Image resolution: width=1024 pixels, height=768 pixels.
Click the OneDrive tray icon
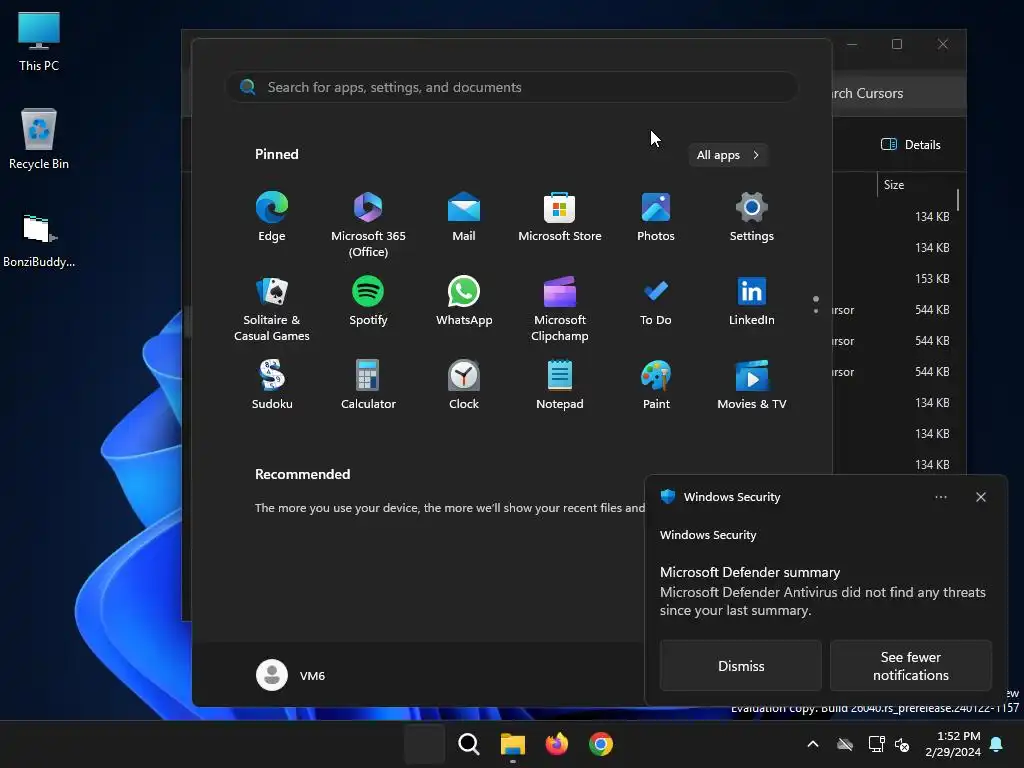845,744
